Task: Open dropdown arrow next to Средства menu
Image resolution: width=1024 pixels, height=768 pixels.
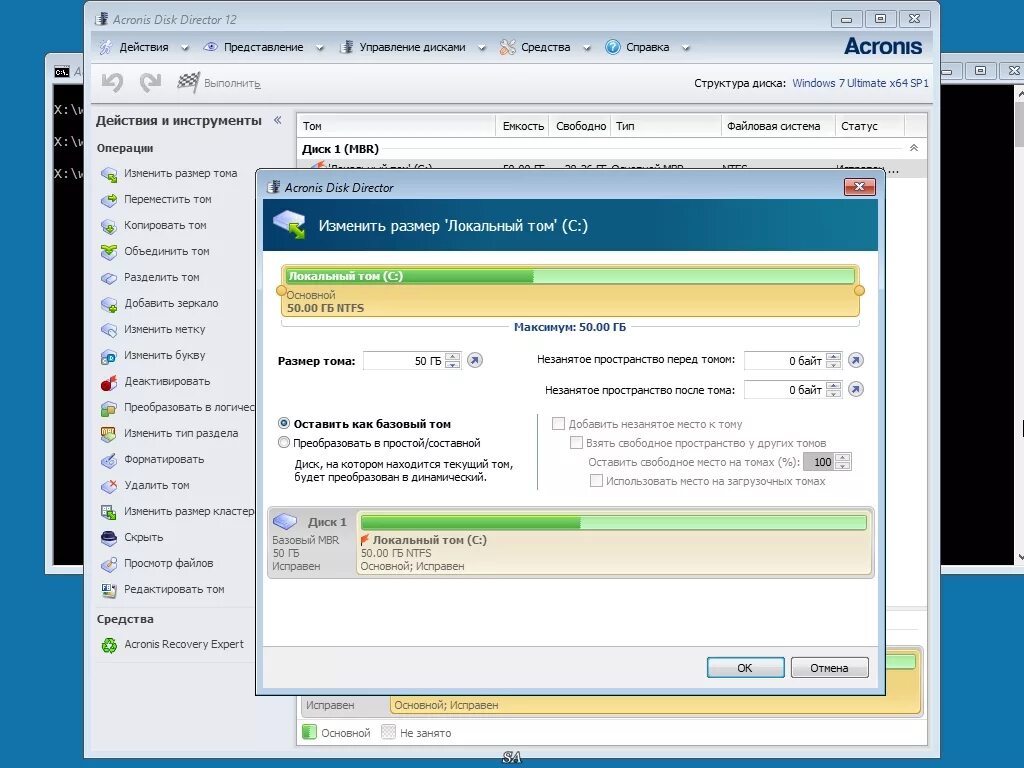Action: (x=586, y=48)
